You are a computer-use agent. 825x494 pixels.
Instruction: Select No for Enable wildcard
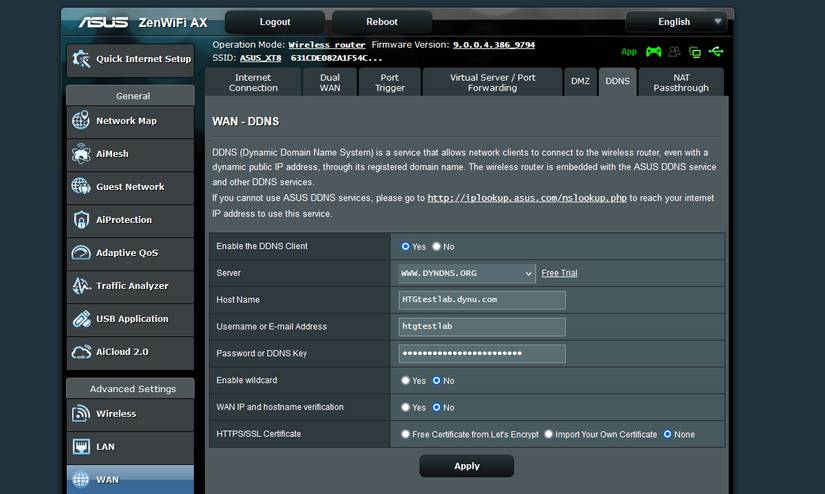436,380
